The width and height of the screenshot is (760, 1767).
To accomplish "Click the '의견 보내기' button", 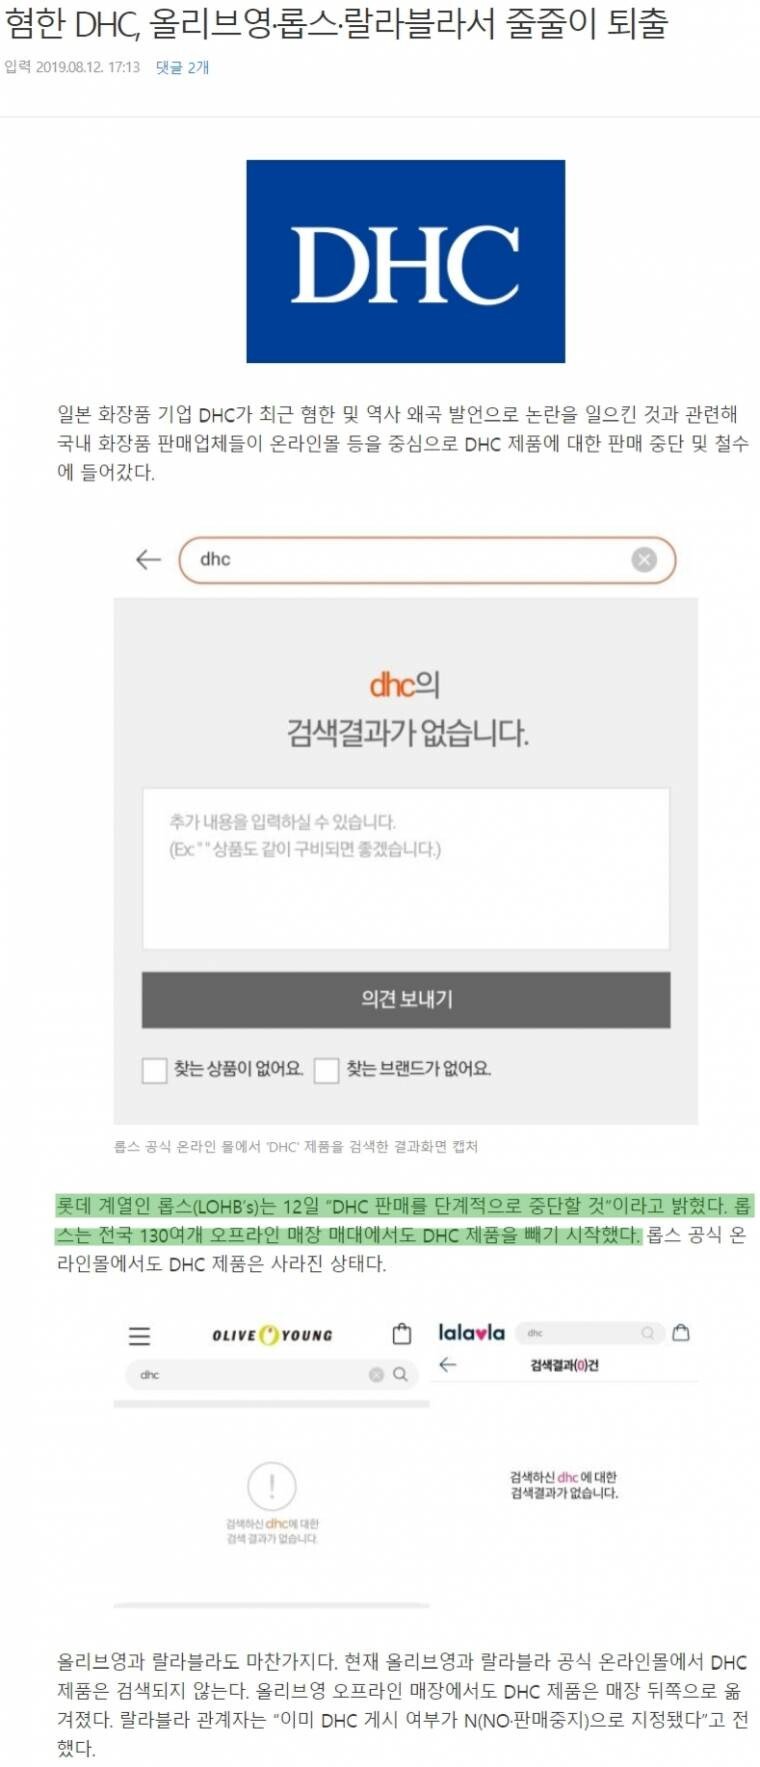I will pos(406,999).
